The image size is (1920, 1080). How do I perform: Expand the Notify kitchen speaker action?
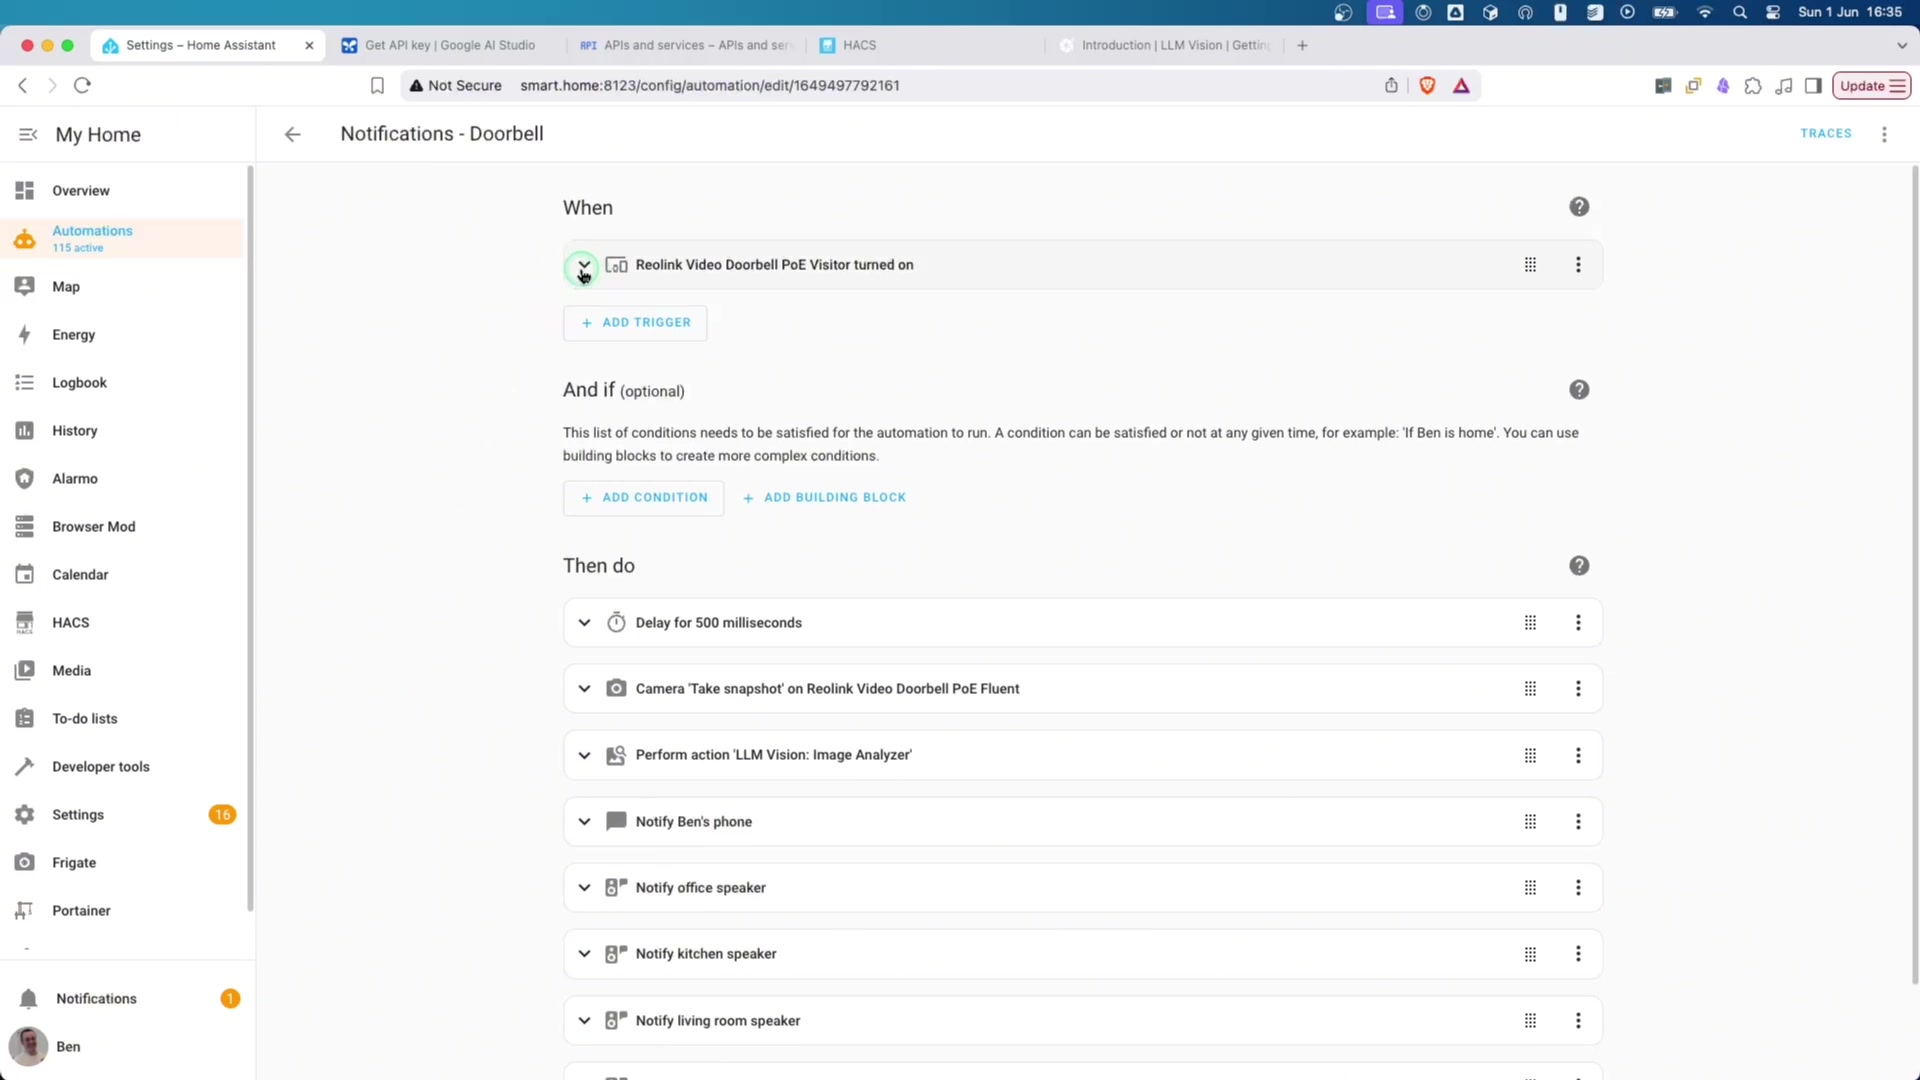[584, 954]
